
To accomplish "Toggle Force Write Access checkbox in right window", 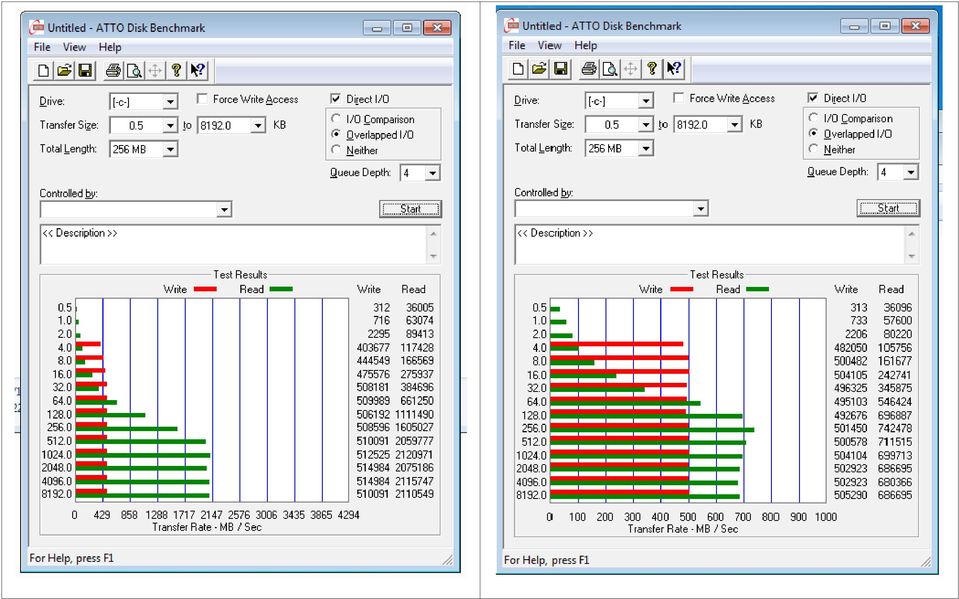I will tap(678, 97).
